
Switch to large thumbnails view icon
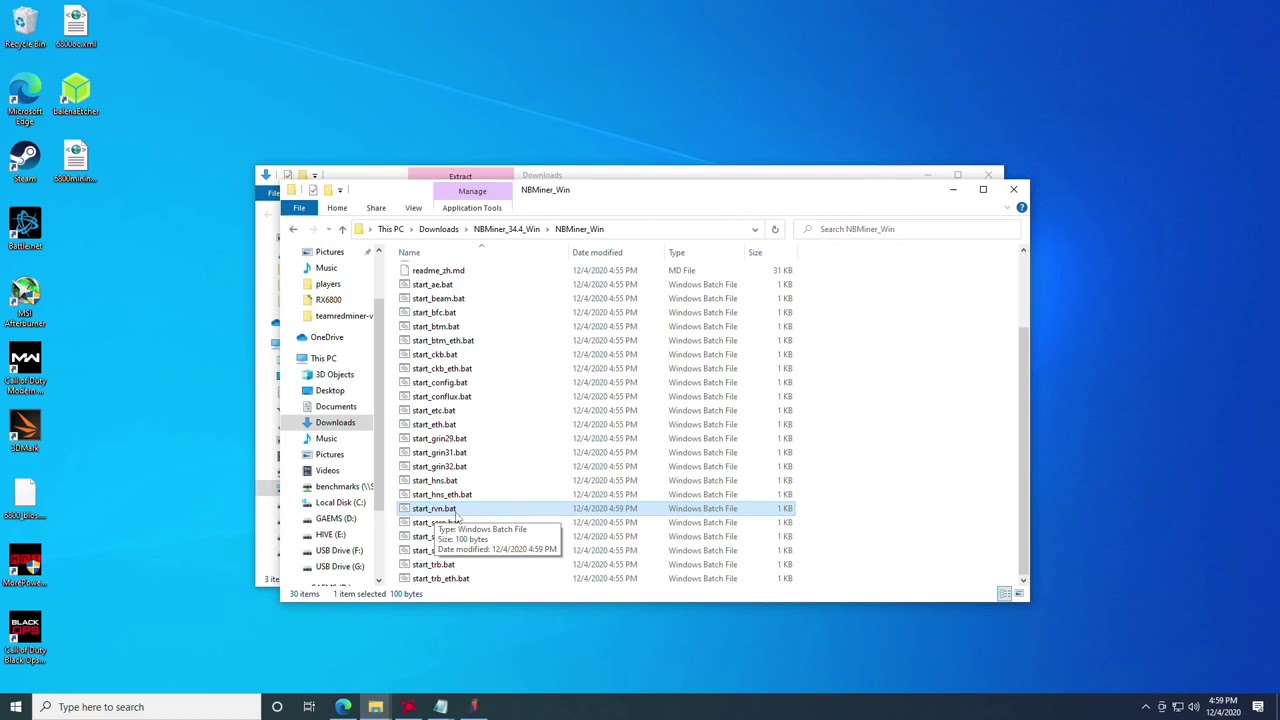tap(1018, 594)
